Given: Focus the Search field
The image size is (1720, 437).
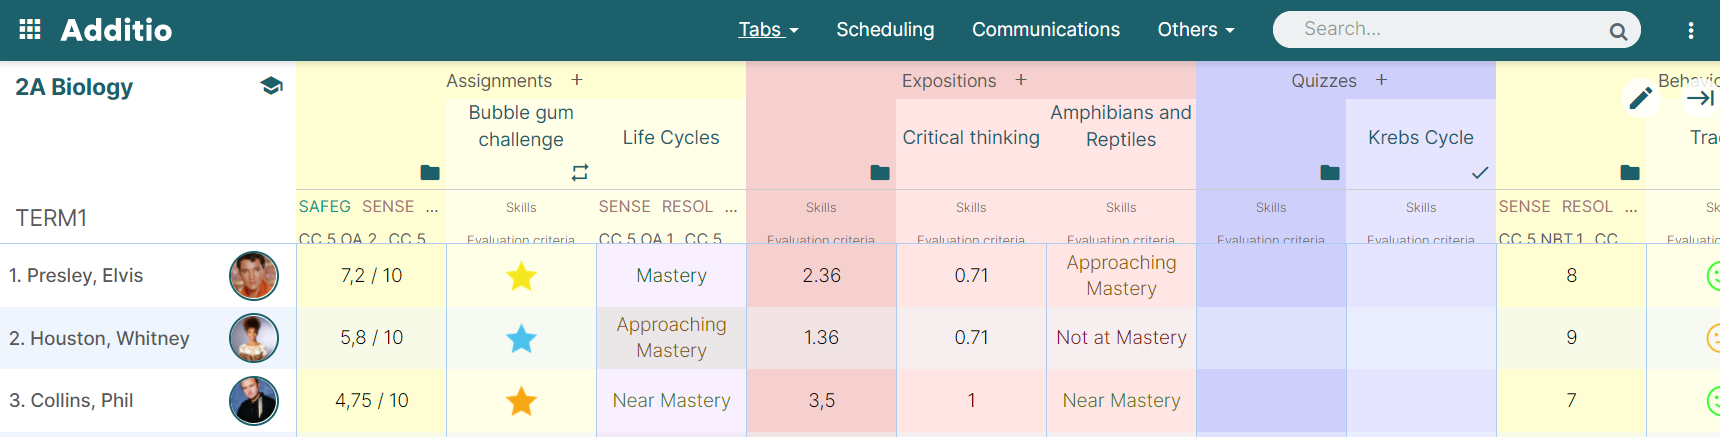Looking at the screenshot, I should (x=1456, y=30).
